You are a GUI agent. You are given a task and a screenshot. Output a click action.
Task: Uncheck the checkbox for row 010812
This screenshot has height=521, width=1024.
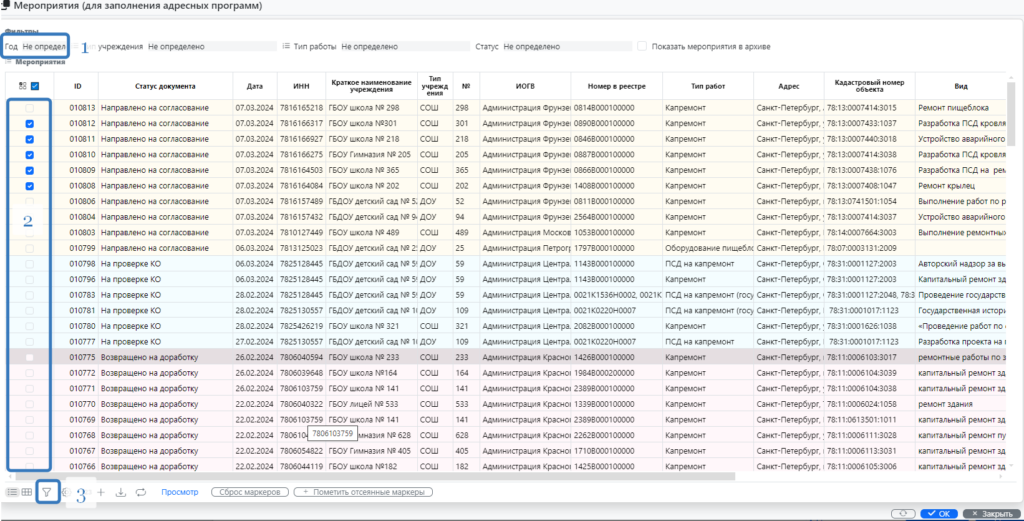click(30, 124)
